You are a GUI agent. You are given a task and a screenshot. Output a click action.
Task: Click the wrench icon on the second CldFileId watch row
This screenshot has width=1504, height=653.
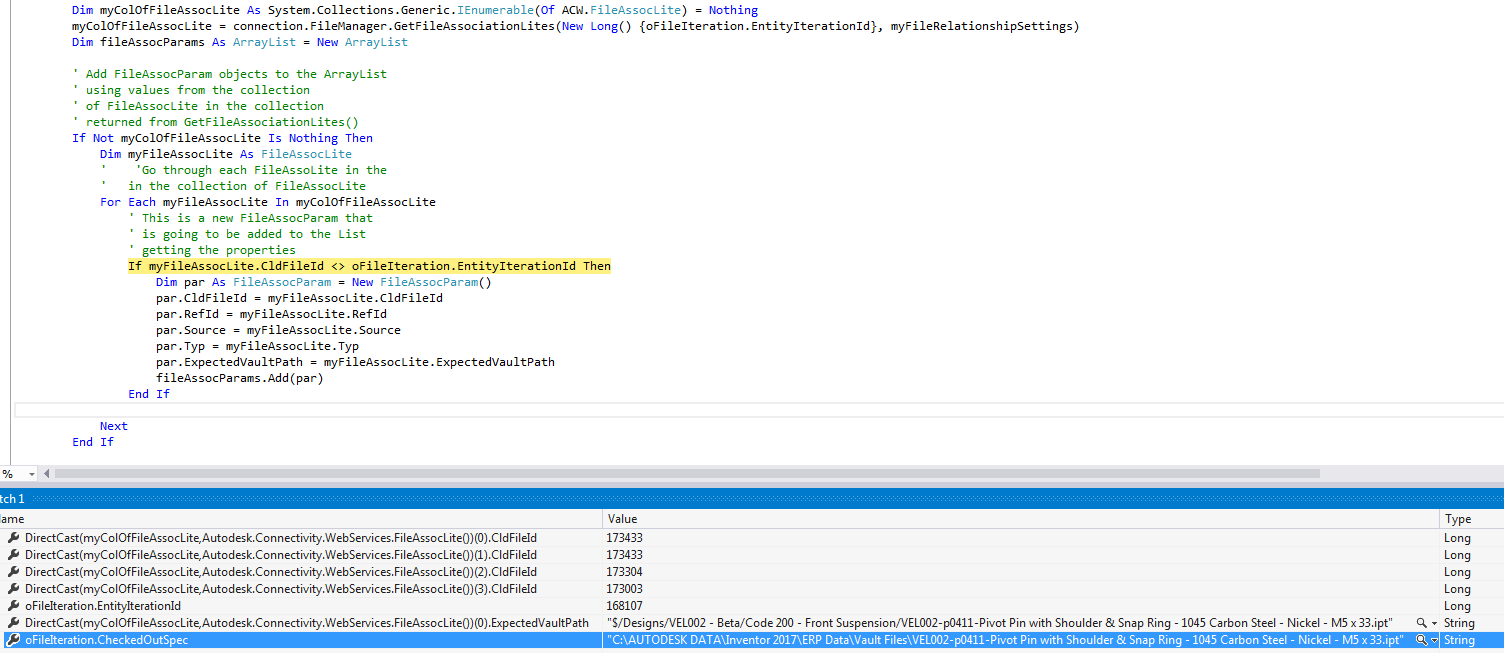coord(12,554)
